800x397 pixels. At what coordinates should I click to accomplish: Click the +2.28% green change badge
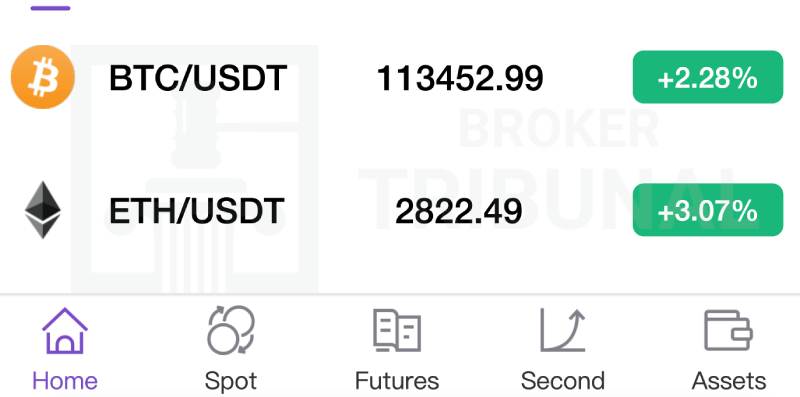click(x=708, y=77)
